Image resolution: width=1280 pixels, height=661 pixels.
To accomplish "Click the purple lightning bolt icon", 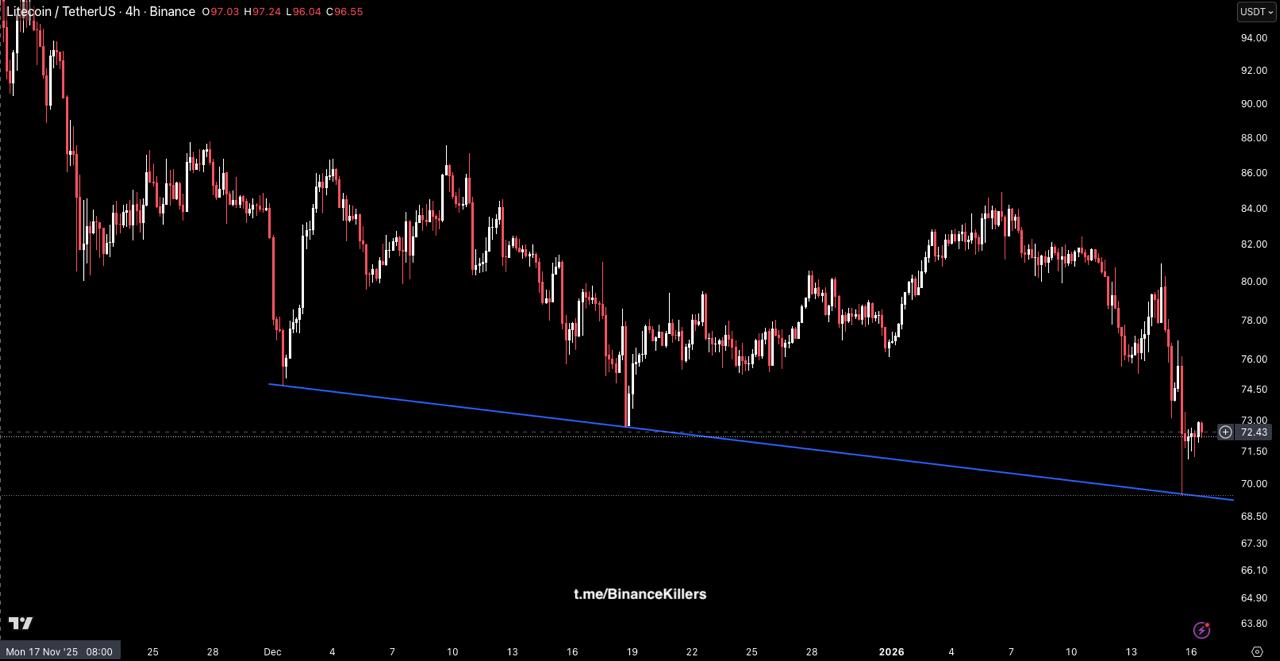I will [1202, 630].
